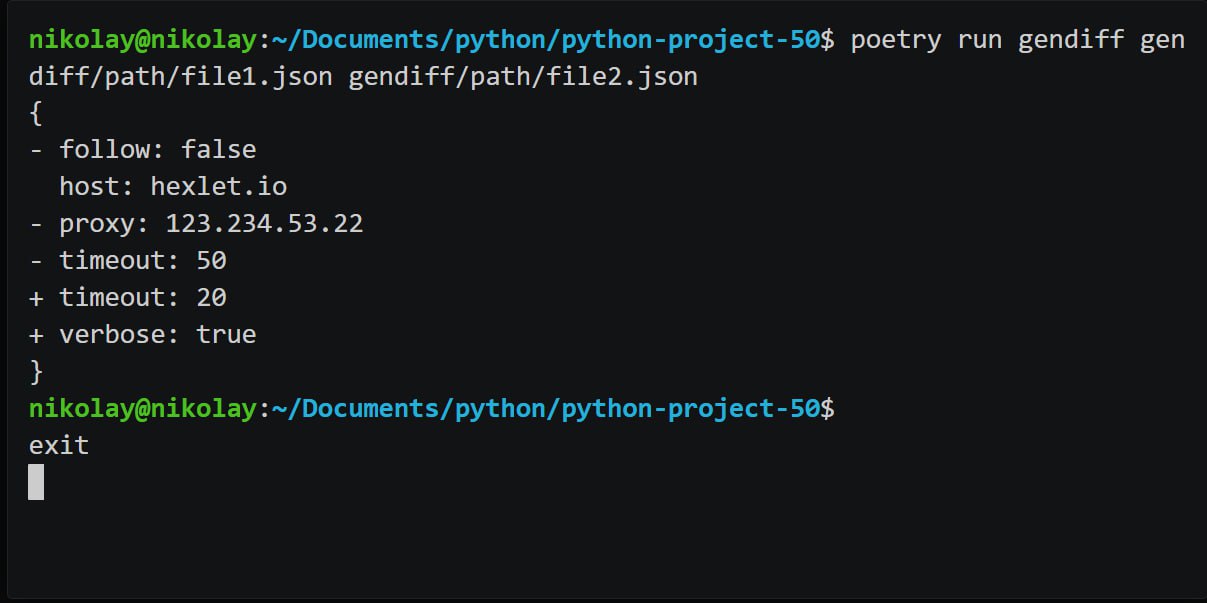This screenshot has width=1207, height=603.
Task: Click the '+ timeout: 20' line
Action: click(x=128, y=298)
